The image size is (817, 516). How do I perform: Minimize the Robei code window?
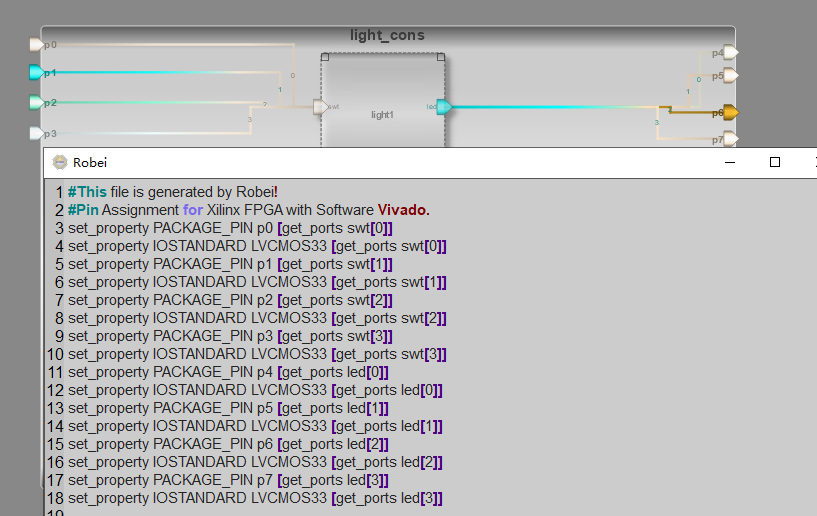[730, 162]
